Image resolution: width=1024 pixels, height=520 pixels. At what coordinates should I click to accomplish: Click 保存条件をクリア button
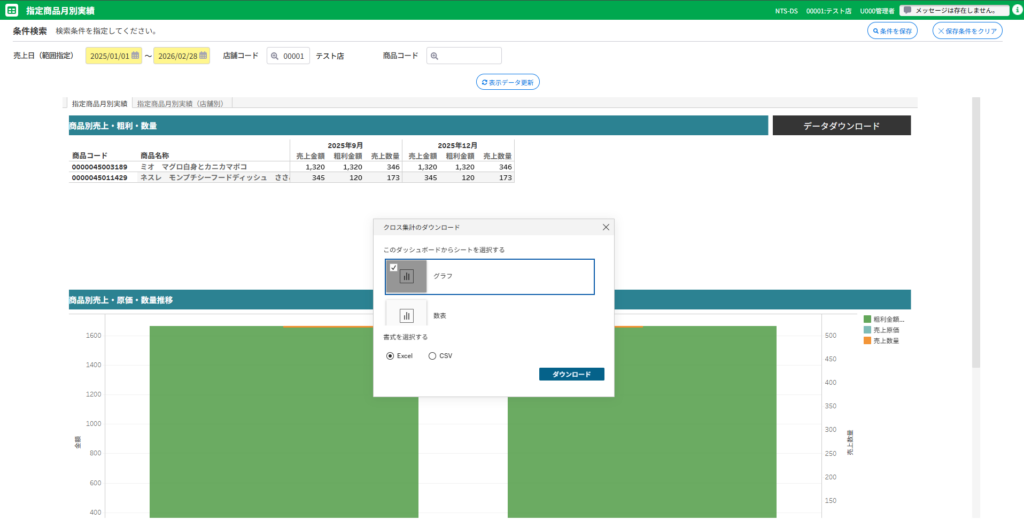[967, 31]
